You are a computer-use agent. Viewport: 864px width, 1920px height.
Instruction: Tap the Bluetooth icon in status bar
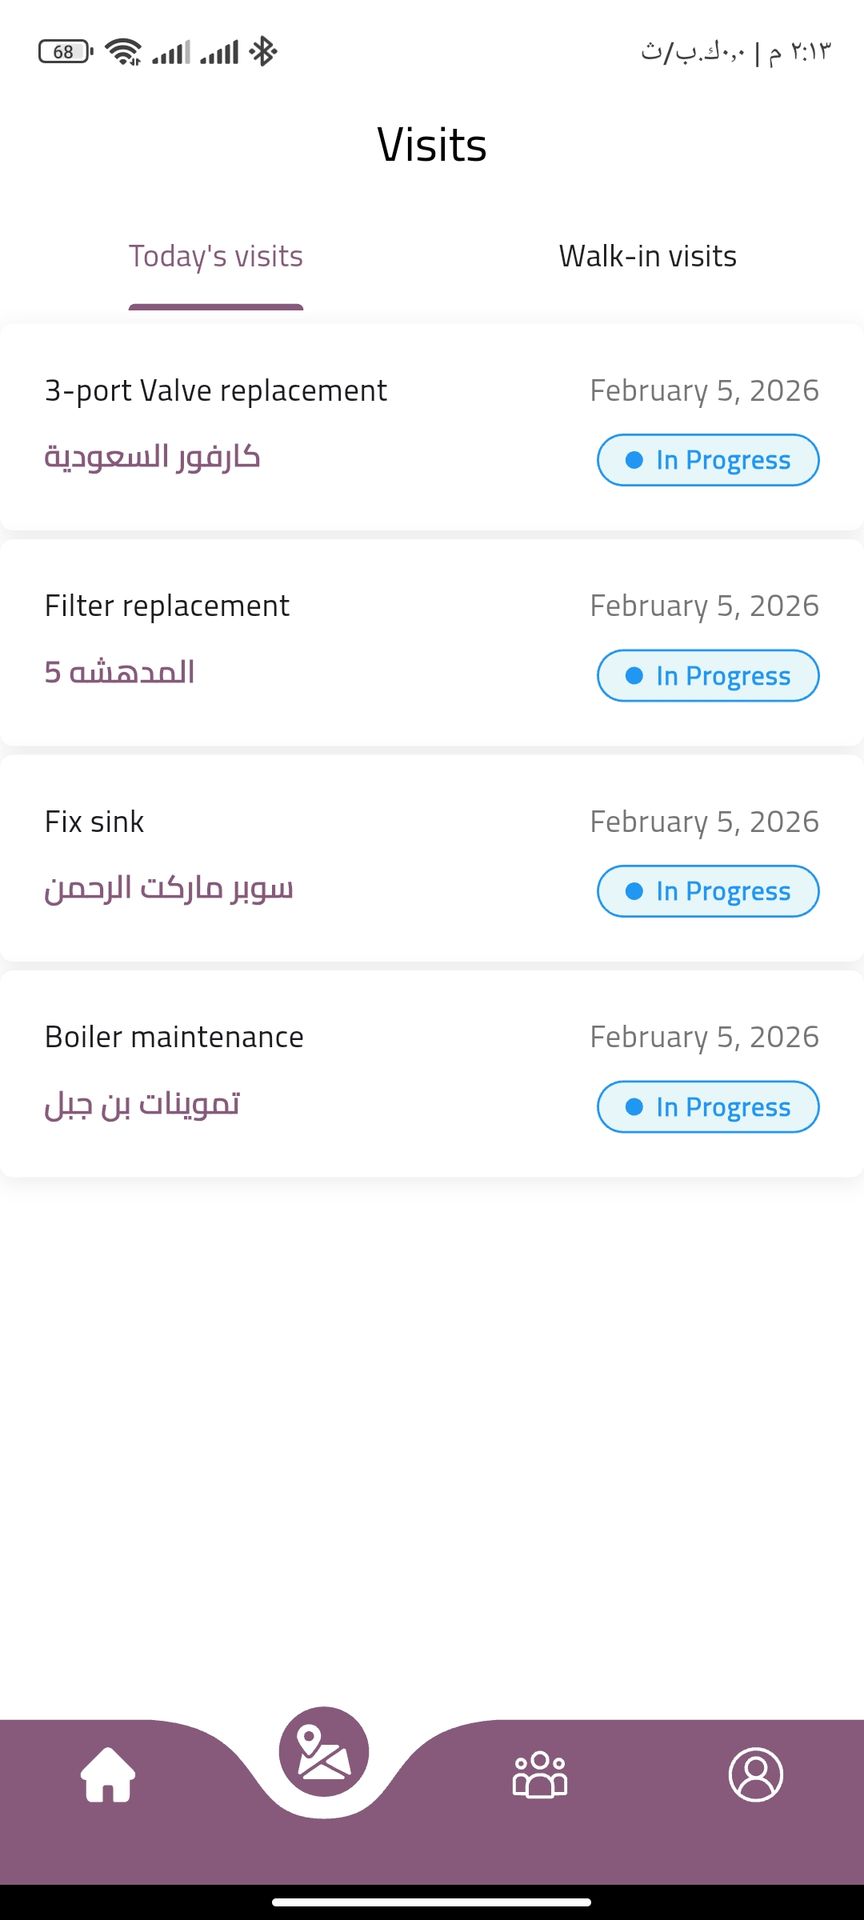tap(264, 52)
